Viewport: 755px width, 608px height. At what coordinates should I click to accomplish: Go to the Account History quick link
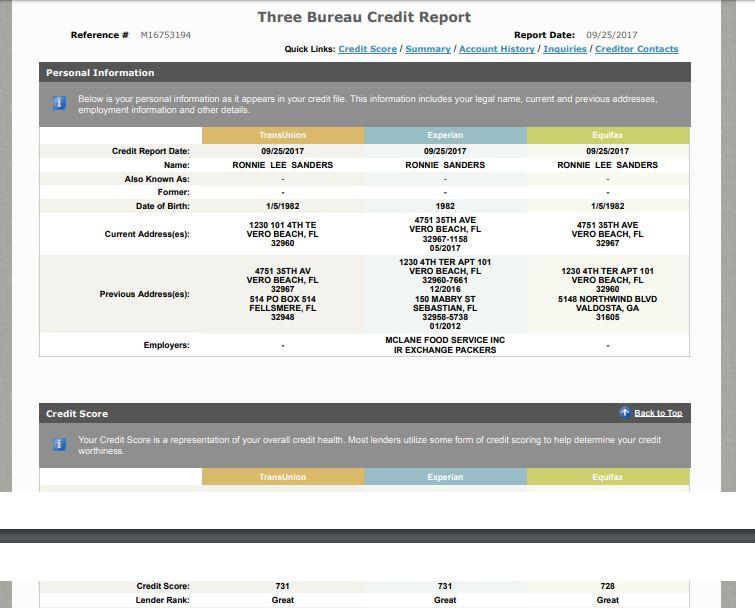click(497, 49)
